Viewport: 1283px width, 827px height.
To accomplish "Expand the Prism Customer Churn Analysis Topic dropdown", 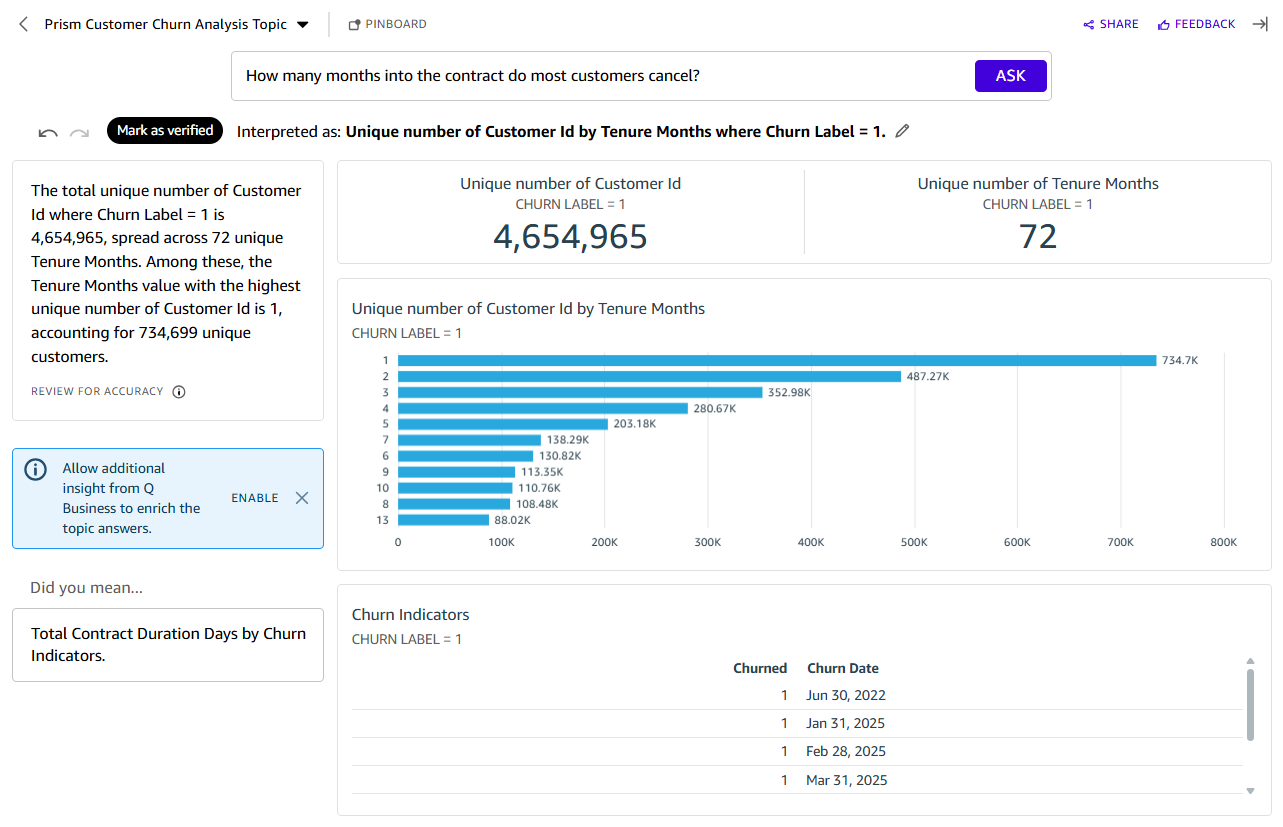I will tap(302, 24).
